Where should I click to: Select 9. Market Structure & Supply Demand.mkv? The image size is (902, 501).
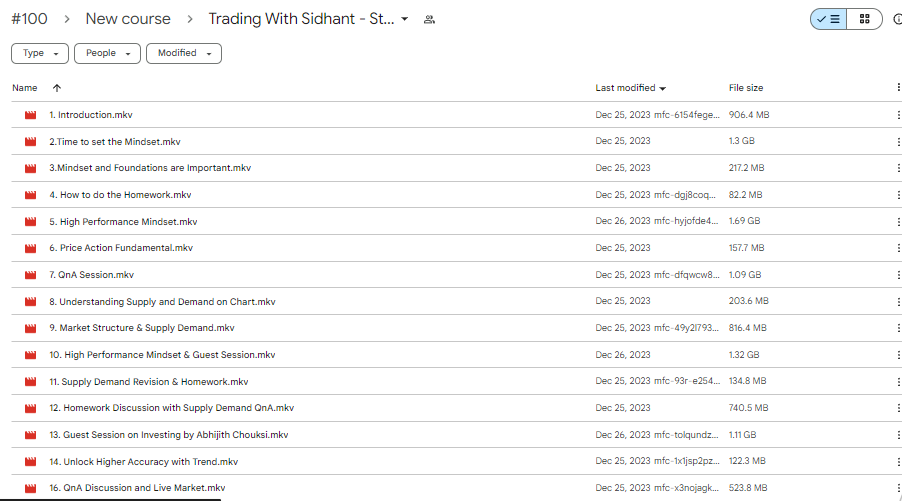coord(148,328)
